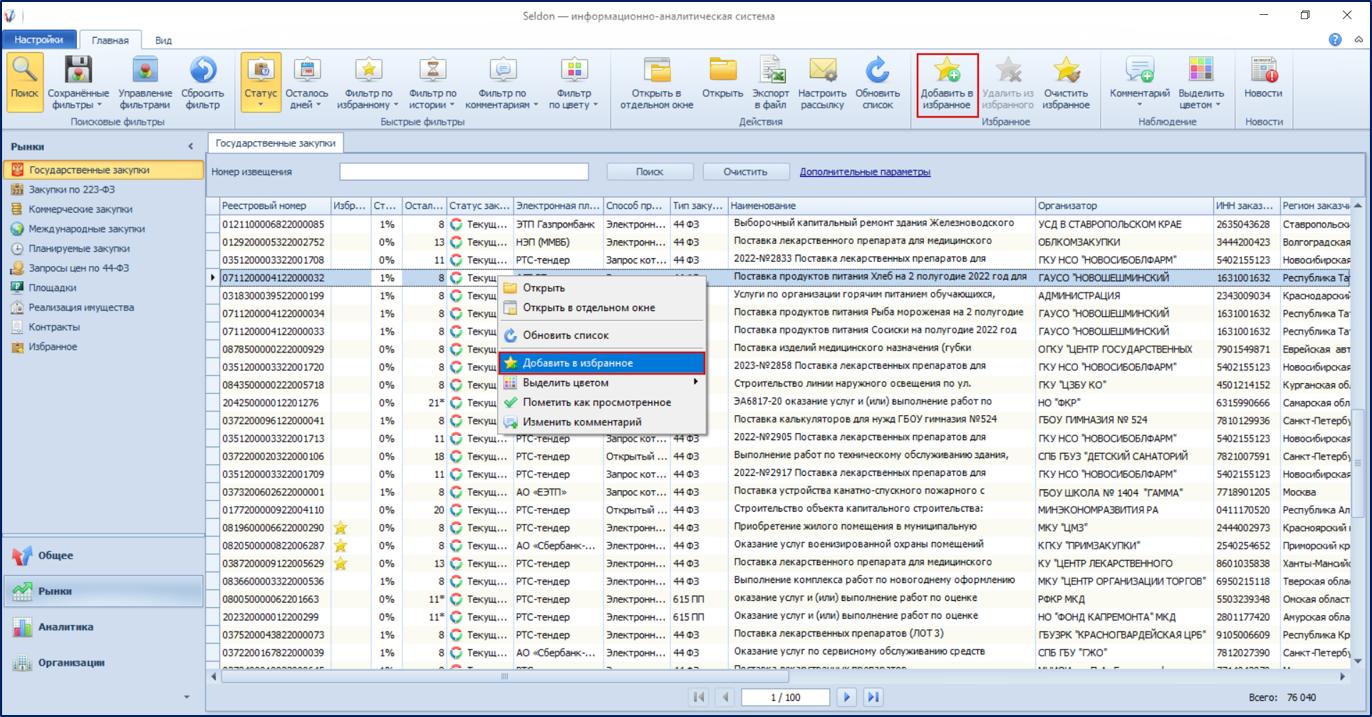Open the Рынки navigation section
Screen dimensions: 1372x717
pyautogui.click(x=103, y=591)
